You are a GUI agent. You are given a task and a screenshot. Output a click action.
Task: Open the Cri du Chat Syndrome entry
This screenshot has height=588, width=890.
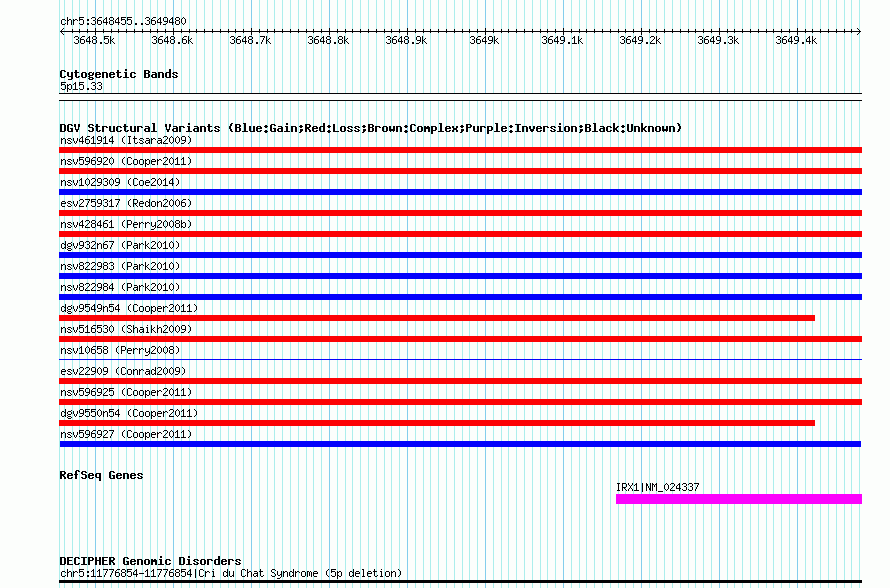[x=231, y=573]
